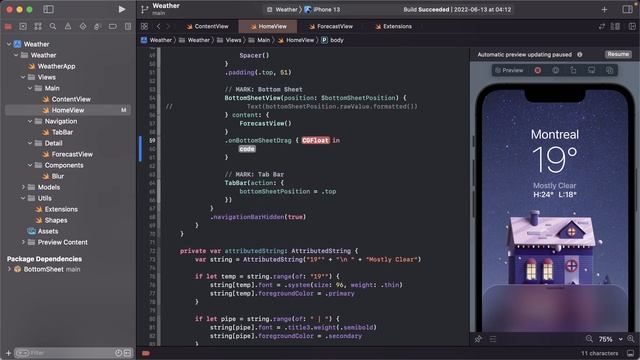
Task: Open the Project navigator tab icon
Action: click(8, 27)
